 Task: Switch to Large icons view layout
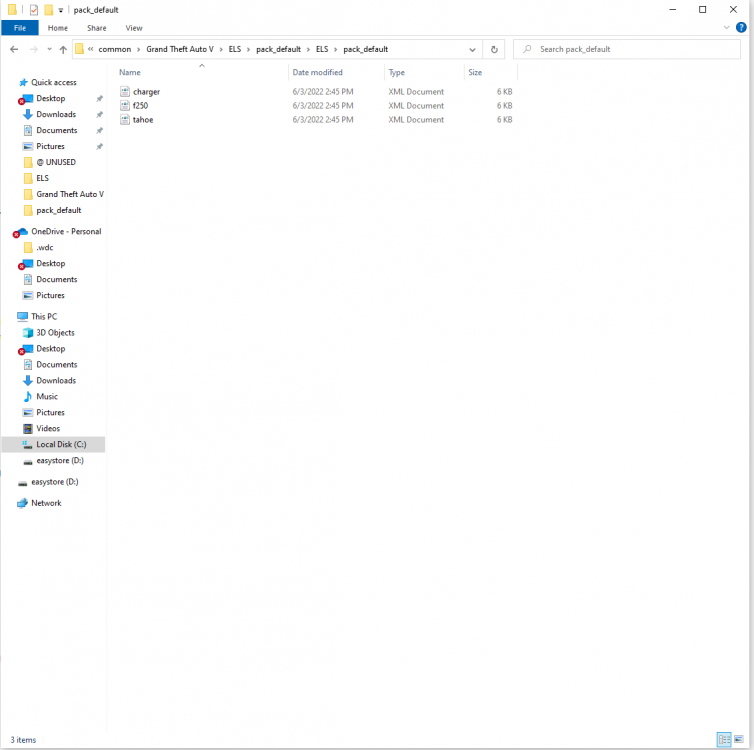(x=739, y=739)
